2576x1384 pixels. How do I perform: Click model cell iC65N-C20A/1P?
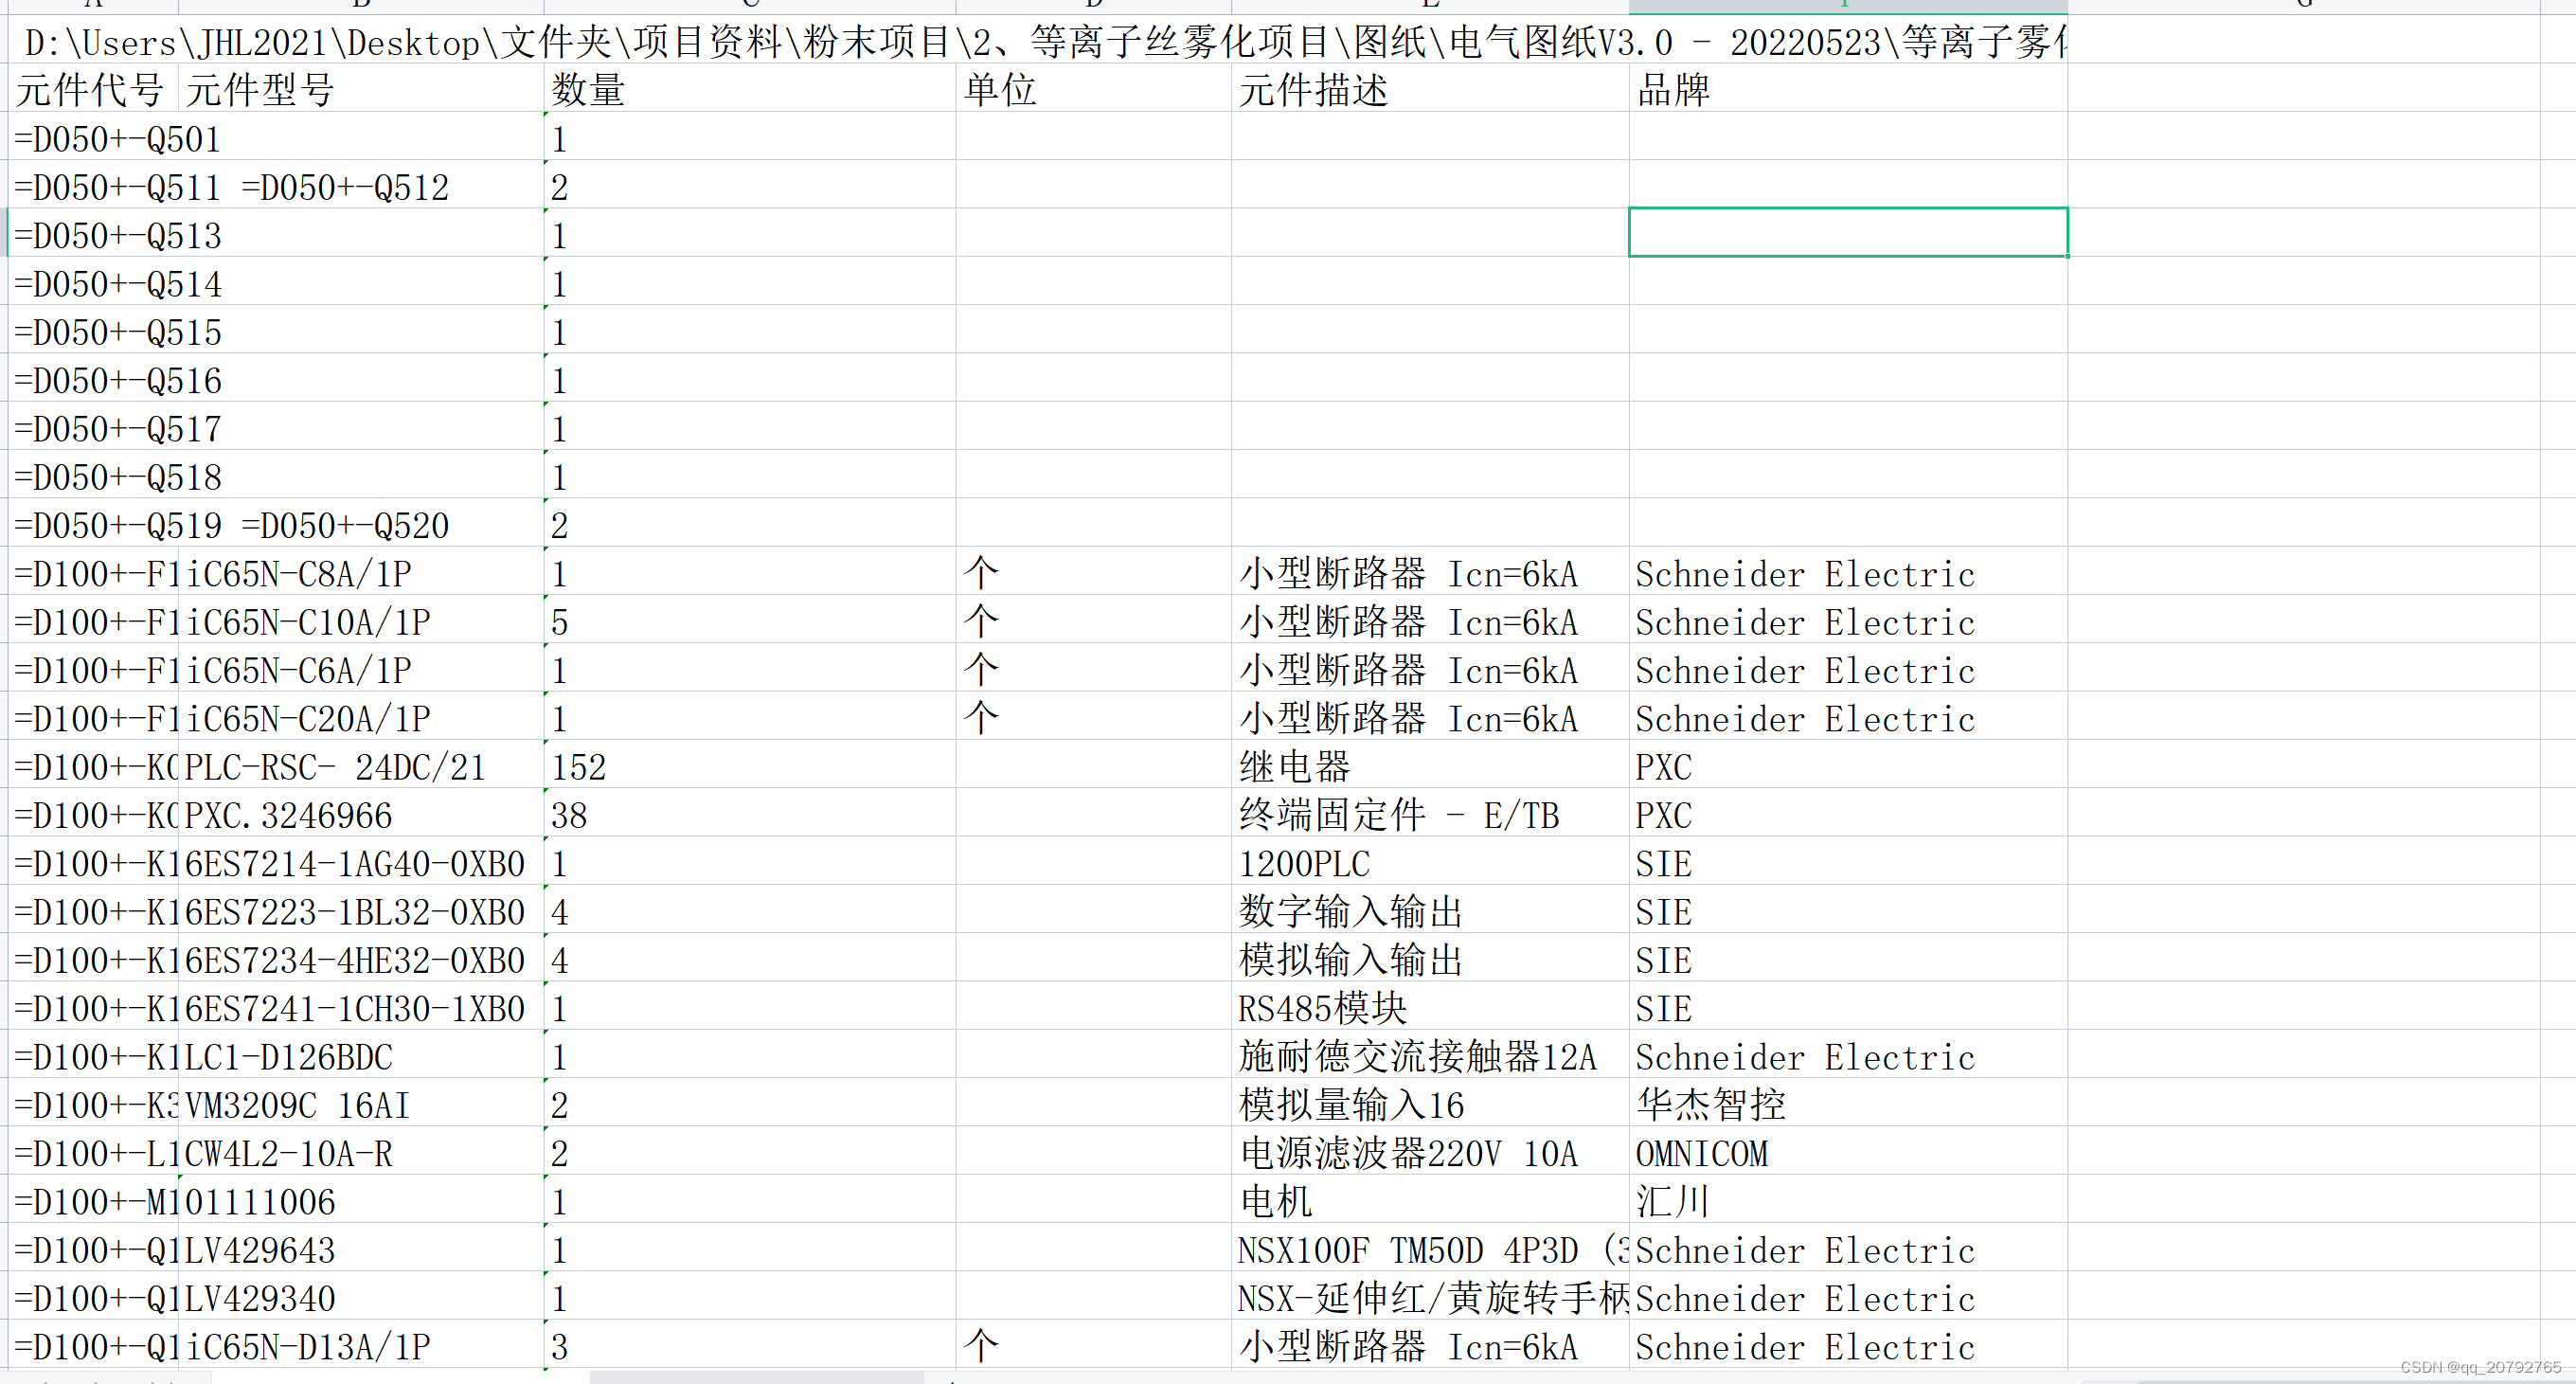(x=361, y=716)
